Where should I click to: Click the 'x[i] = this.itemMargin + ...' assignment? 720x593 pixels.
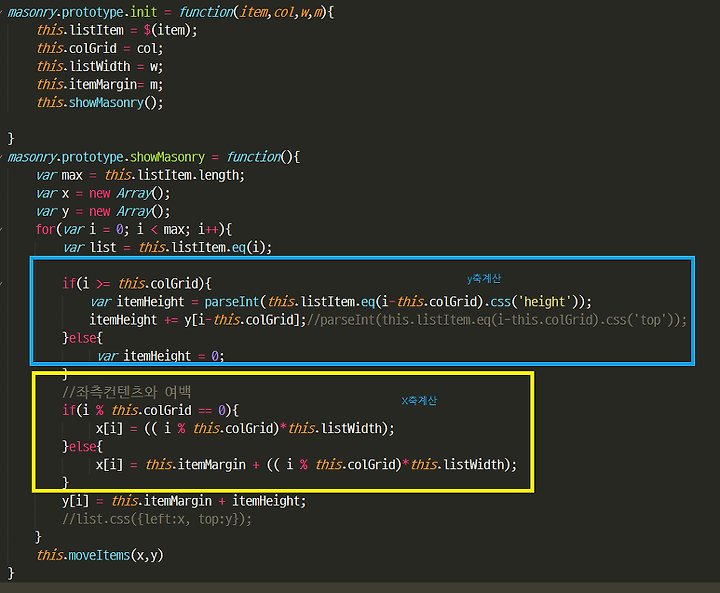(x=306, y=464)
